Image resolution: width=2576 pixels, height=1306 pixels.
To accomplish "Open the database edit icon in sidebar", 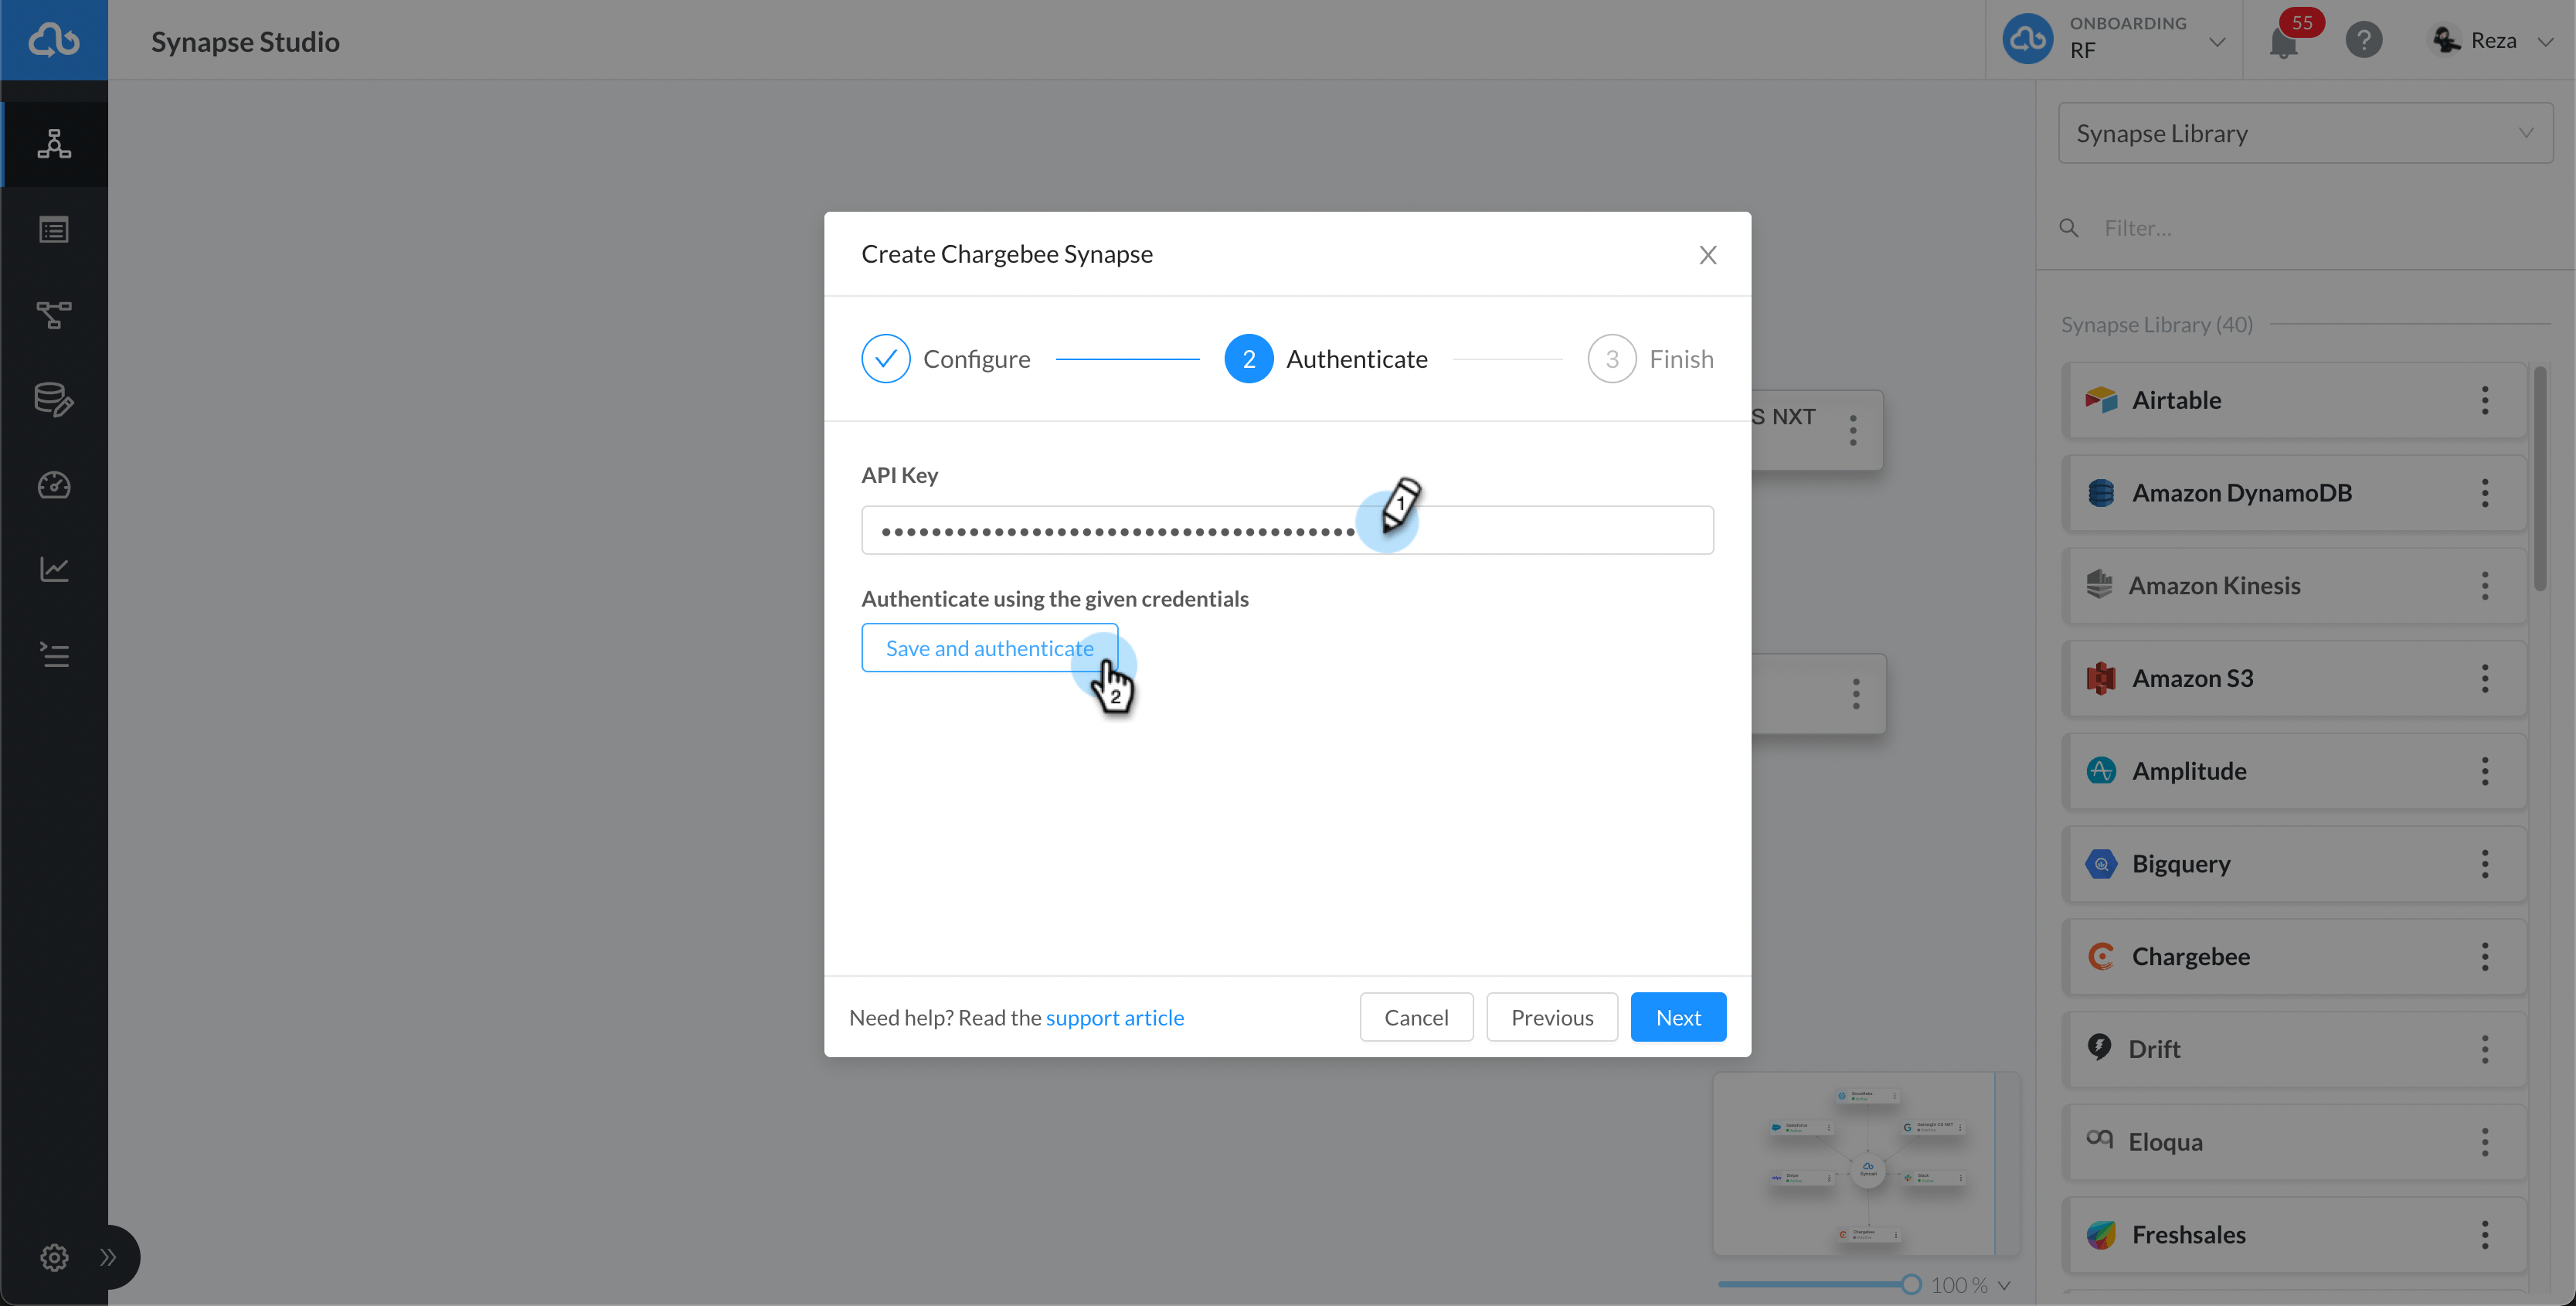I will [x=54, y=400].
